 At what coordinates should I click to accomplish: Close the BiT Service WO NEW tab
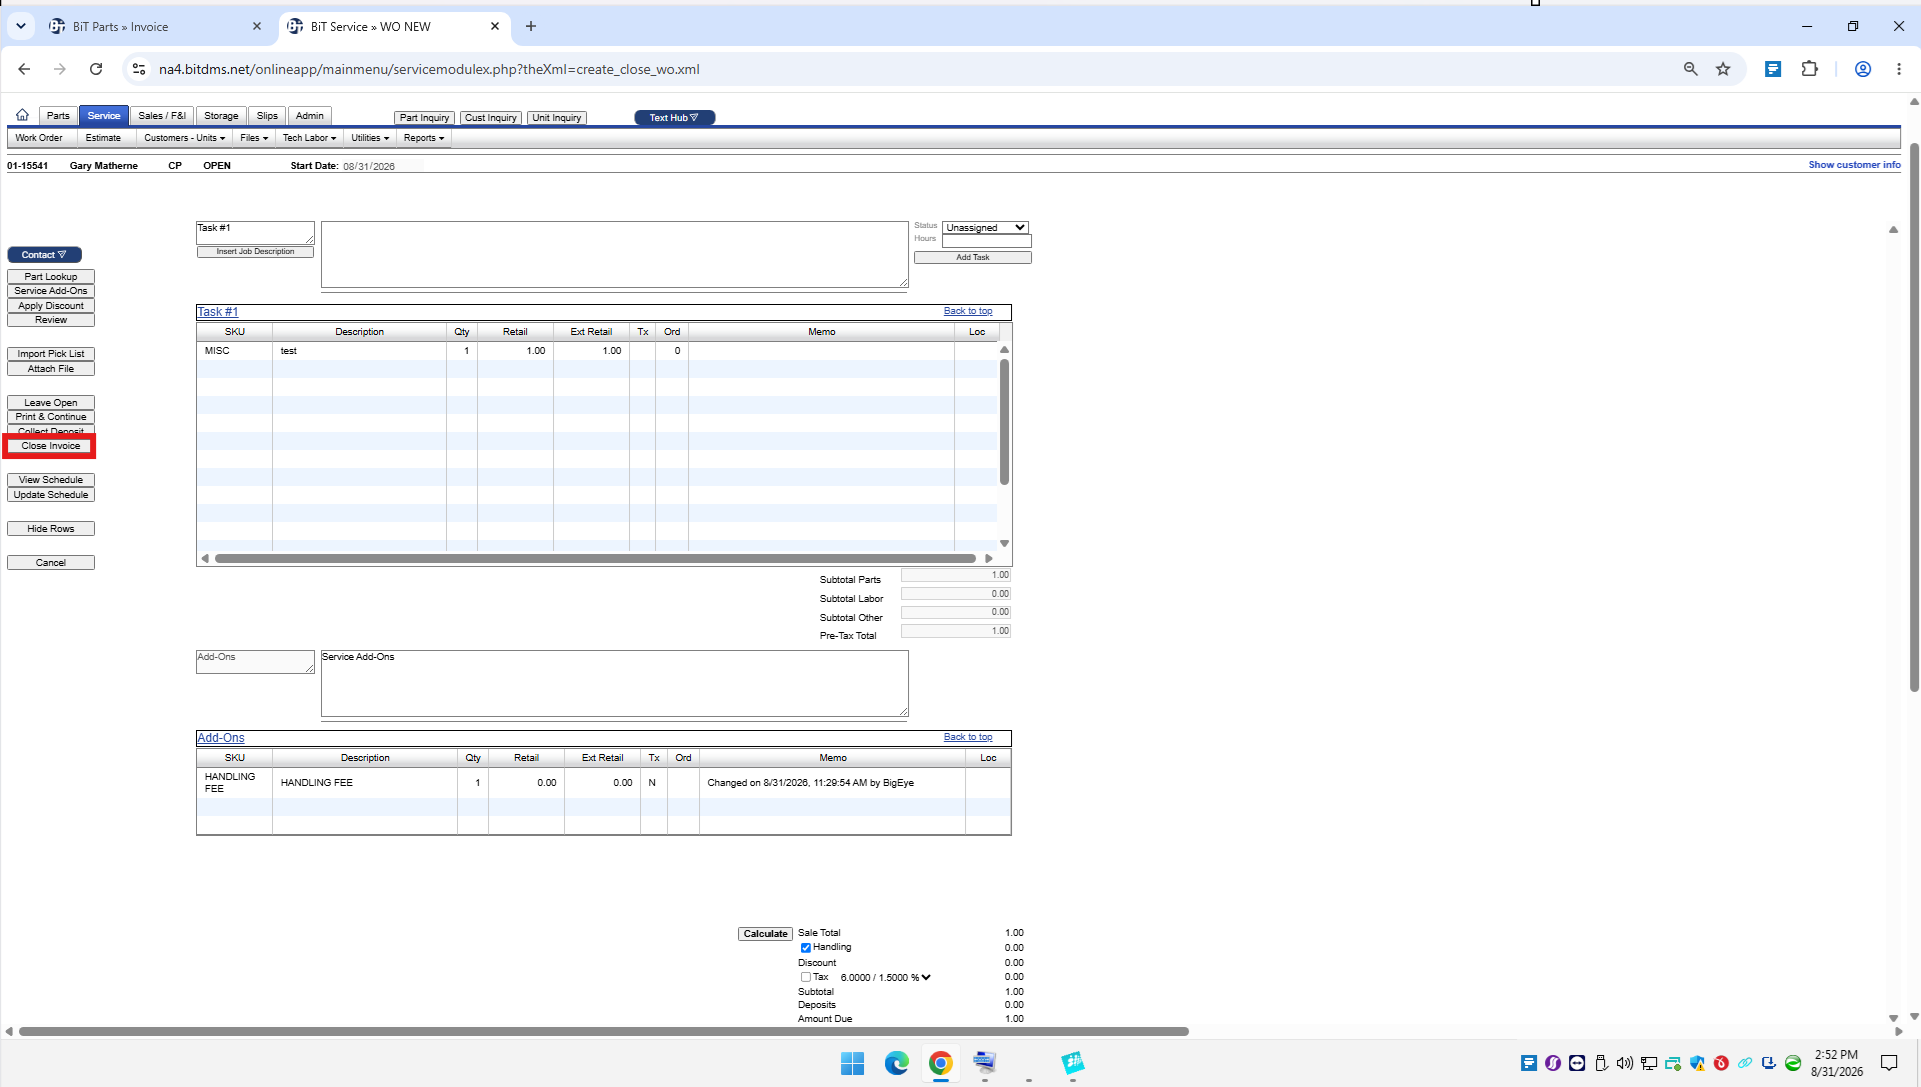tap(494, 26)
